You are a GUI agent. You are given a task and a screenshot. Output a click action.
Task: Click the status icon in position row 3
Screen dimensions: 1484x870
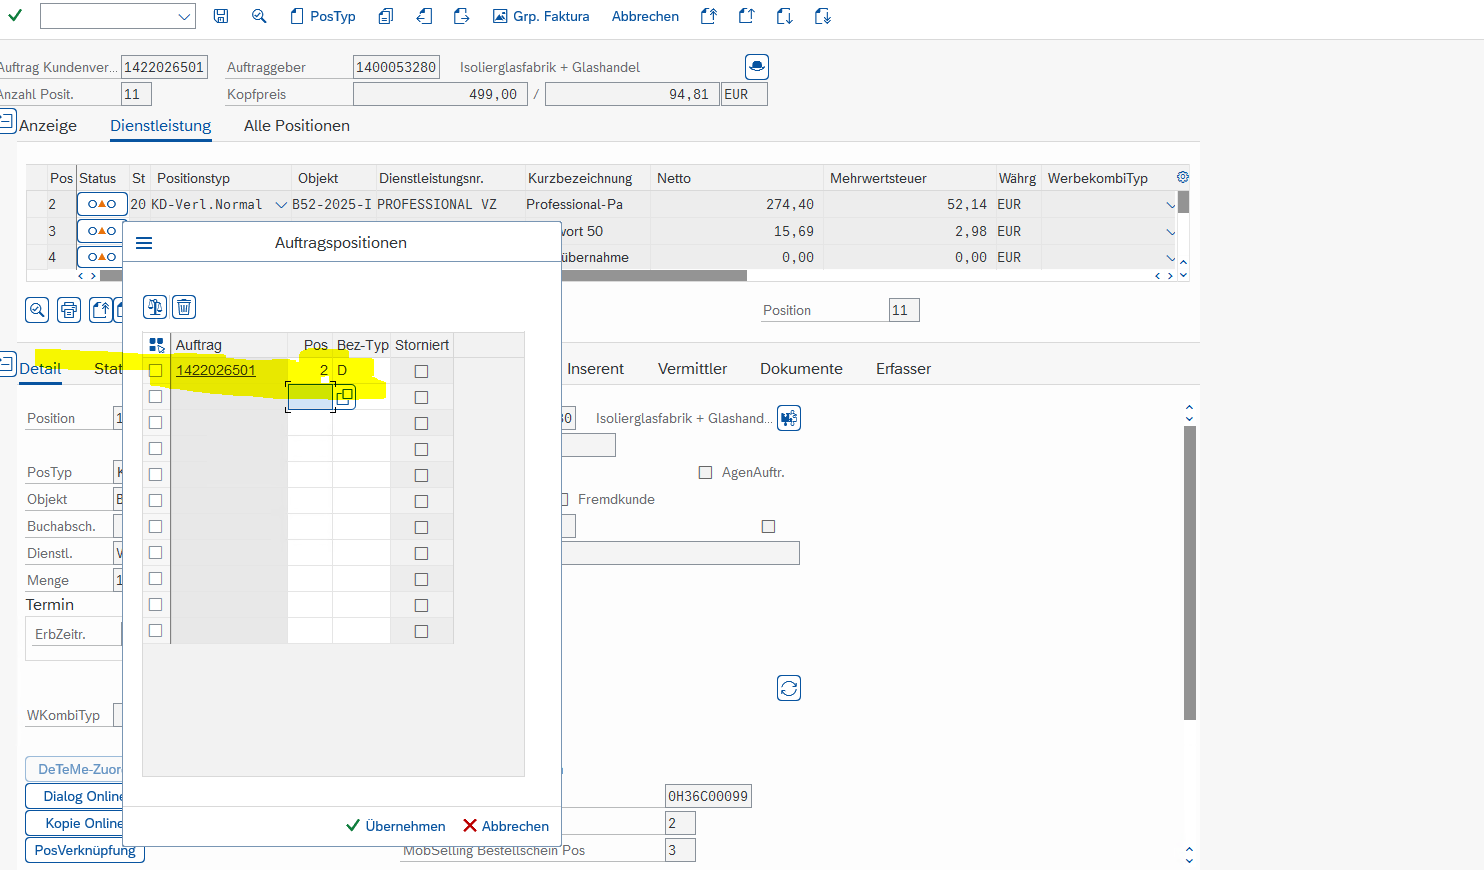tap(102, 231)
